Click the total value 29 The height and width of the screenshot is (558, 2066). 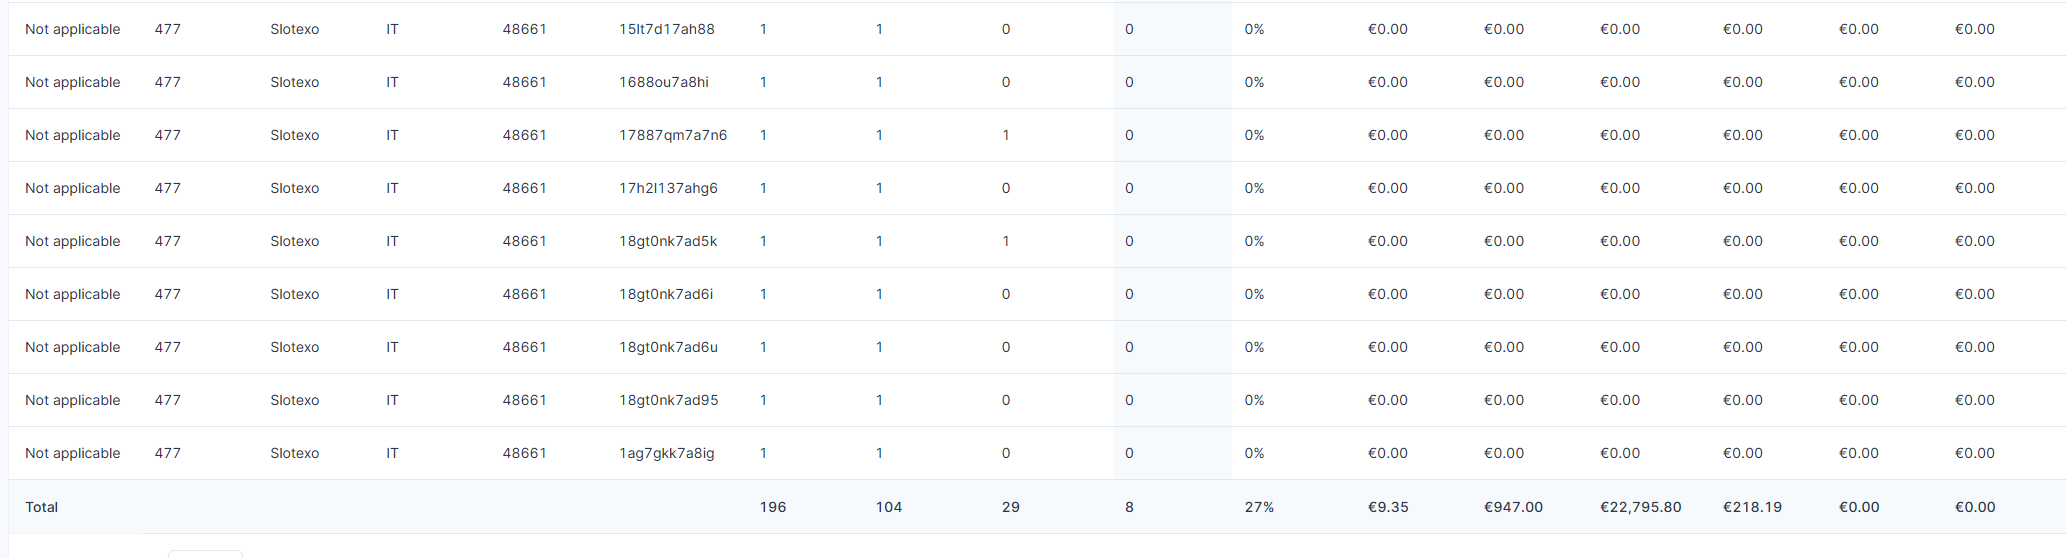(x=1011, y=507)
